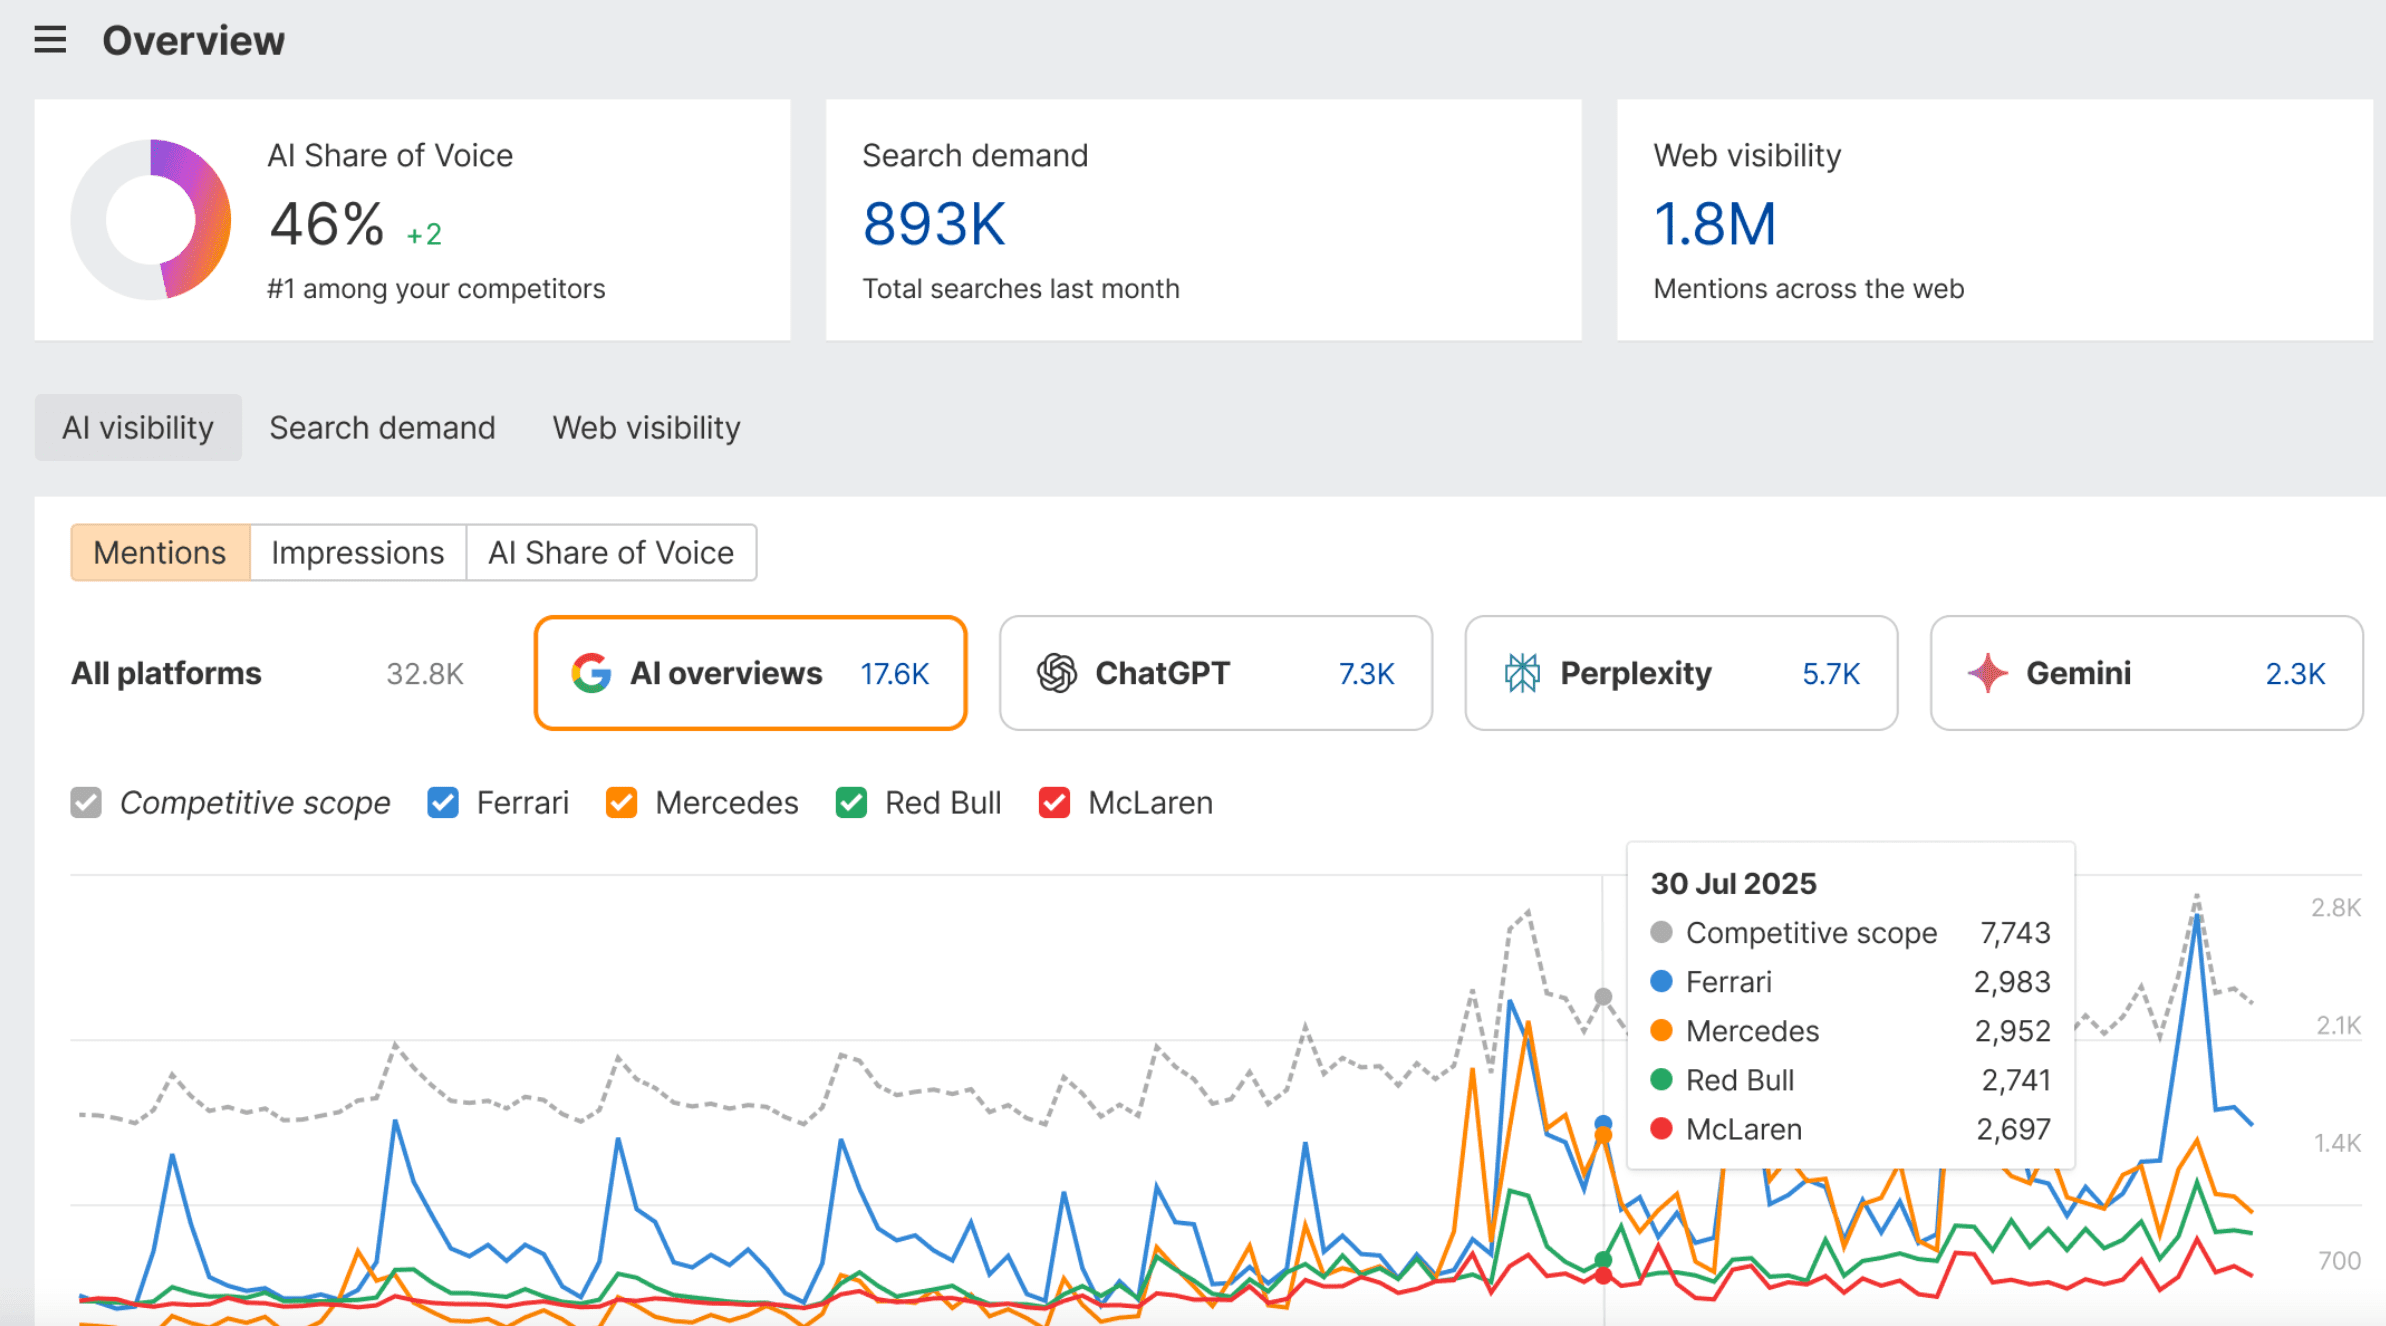Uncheck the McLaren checkbox
2386x1326 pixels.
pyautogui.click(x=1054, y=802)
